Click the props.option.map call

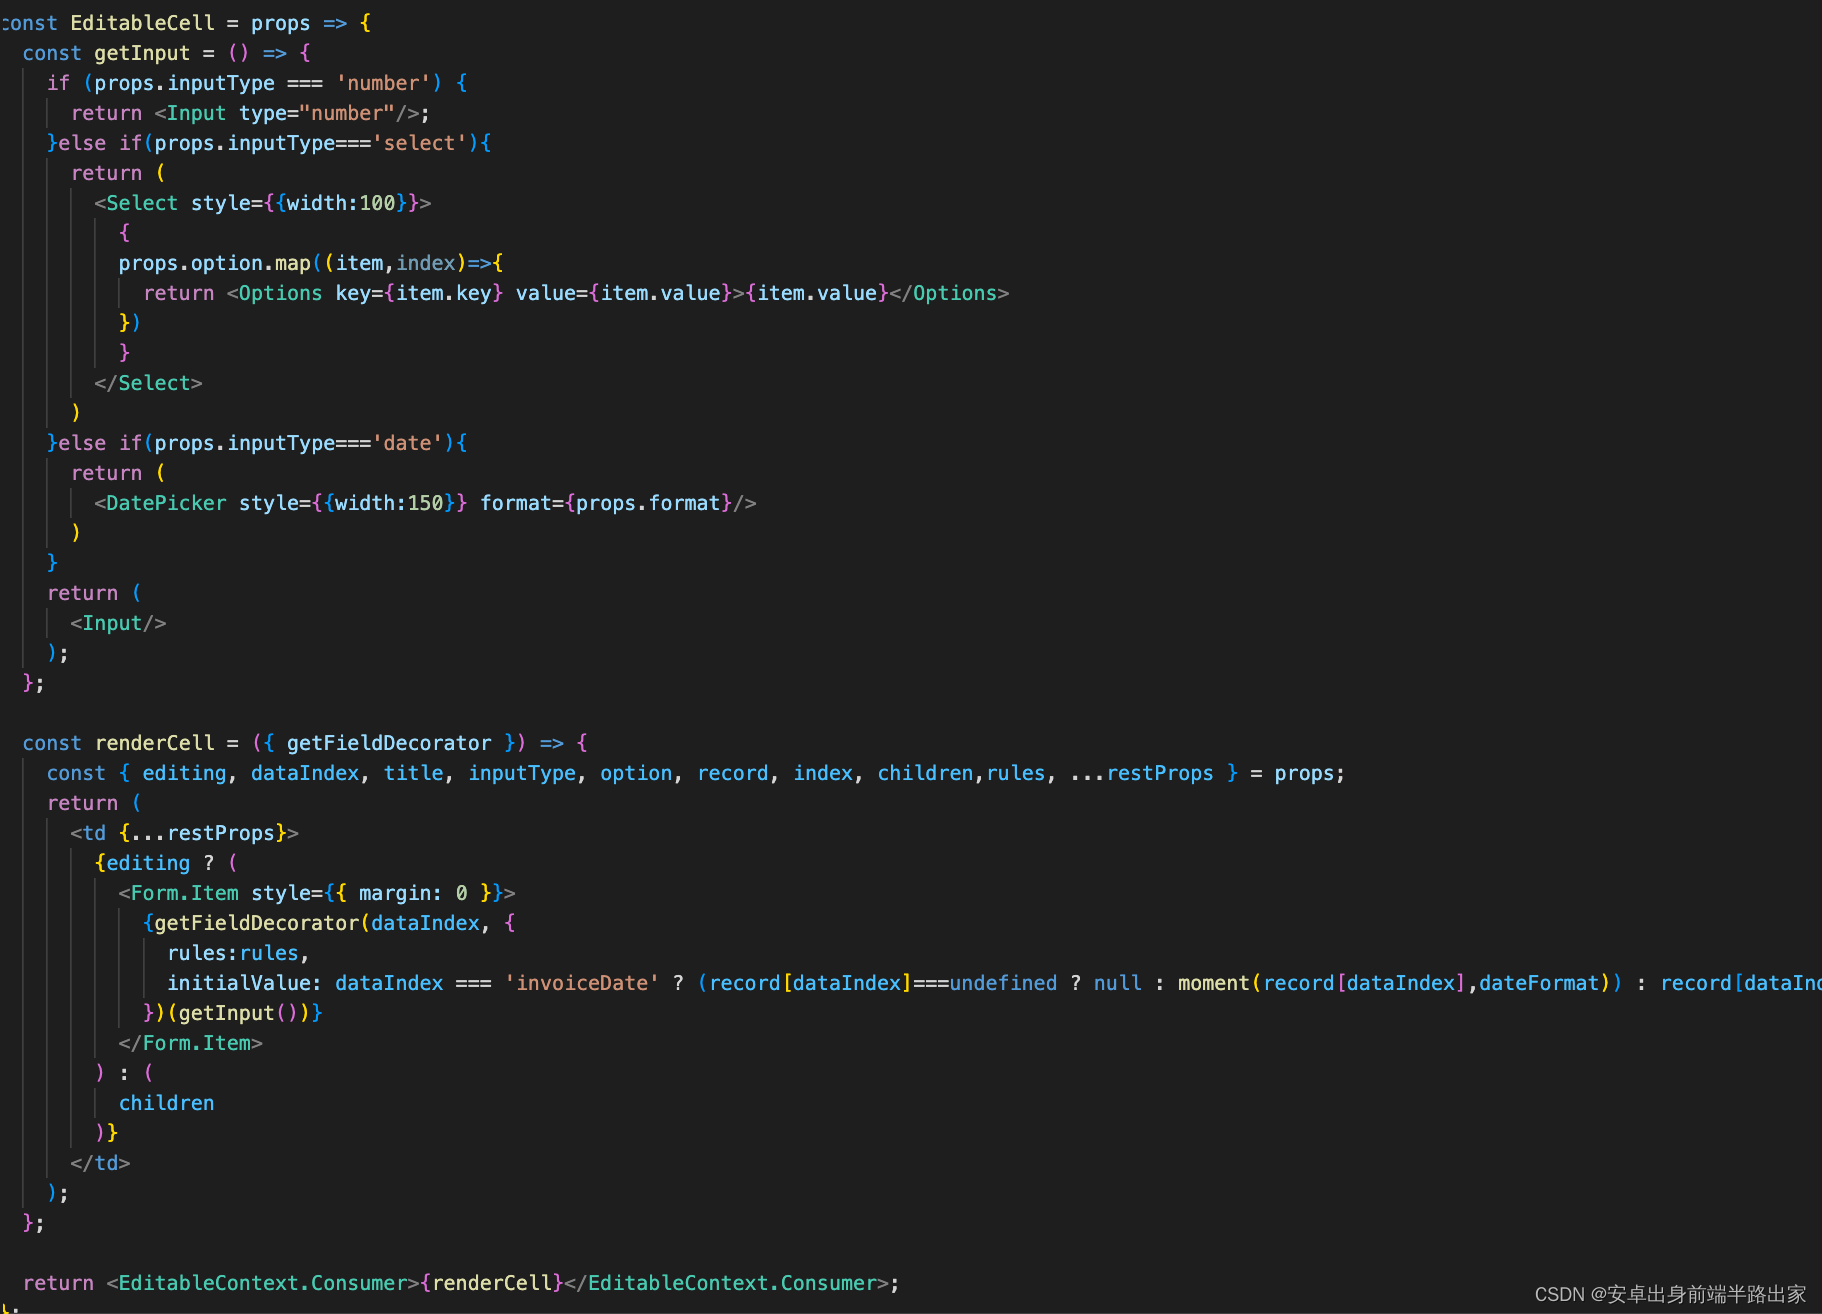pyautogui.click(x=215, y=263)
